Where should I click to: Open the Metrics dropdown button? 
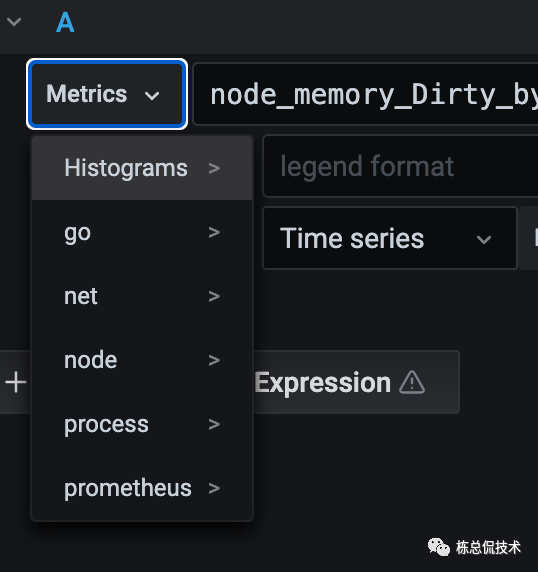tap(107, 94)
